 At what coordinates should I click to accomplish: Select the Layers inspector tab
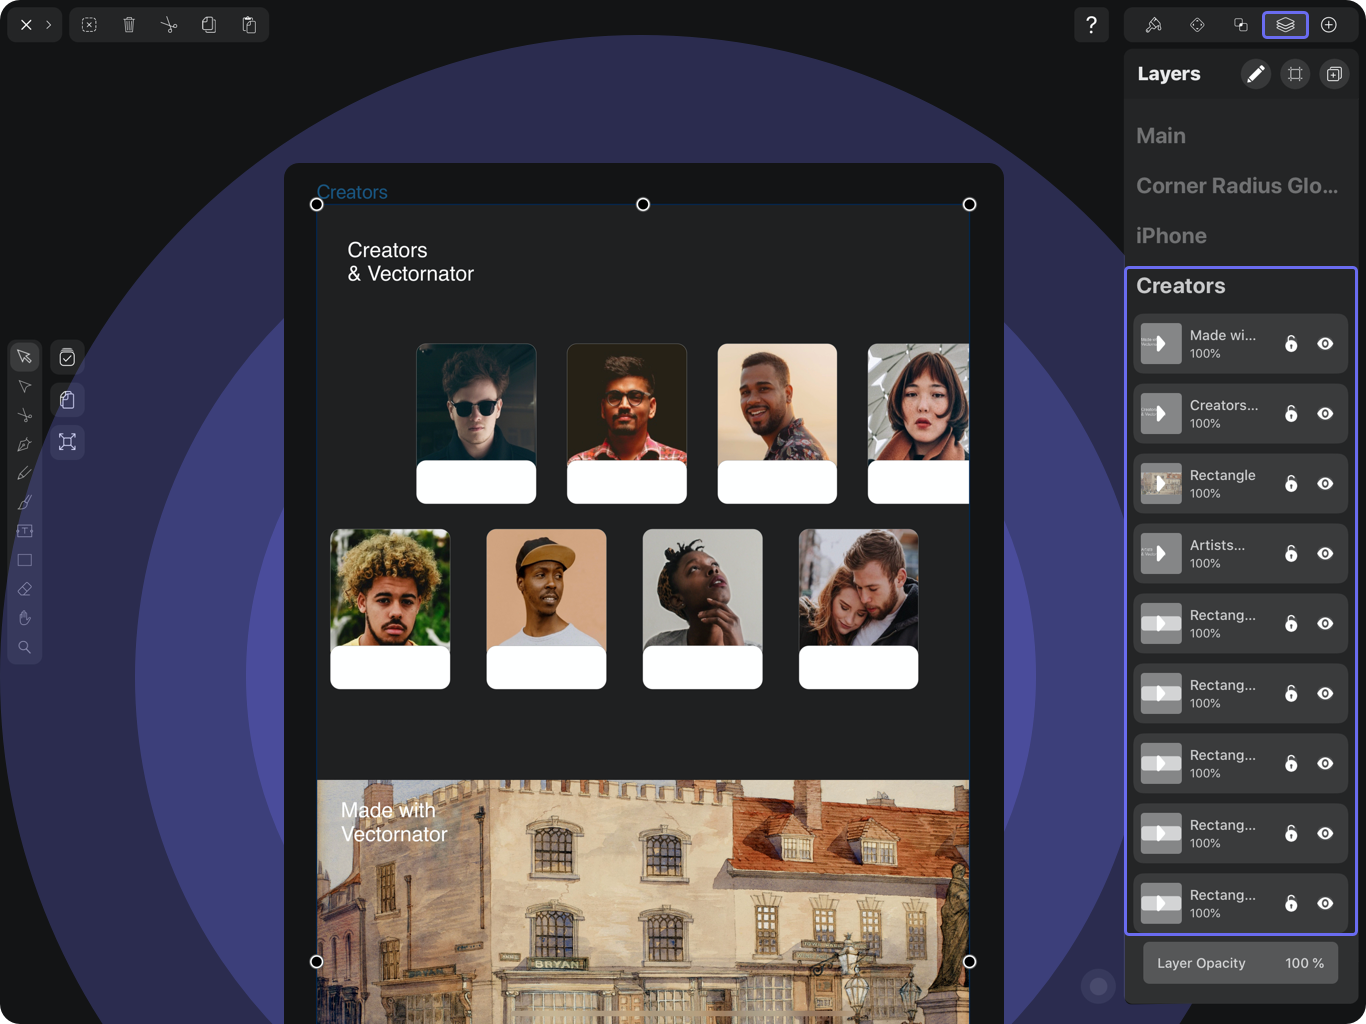[1285, 25]
